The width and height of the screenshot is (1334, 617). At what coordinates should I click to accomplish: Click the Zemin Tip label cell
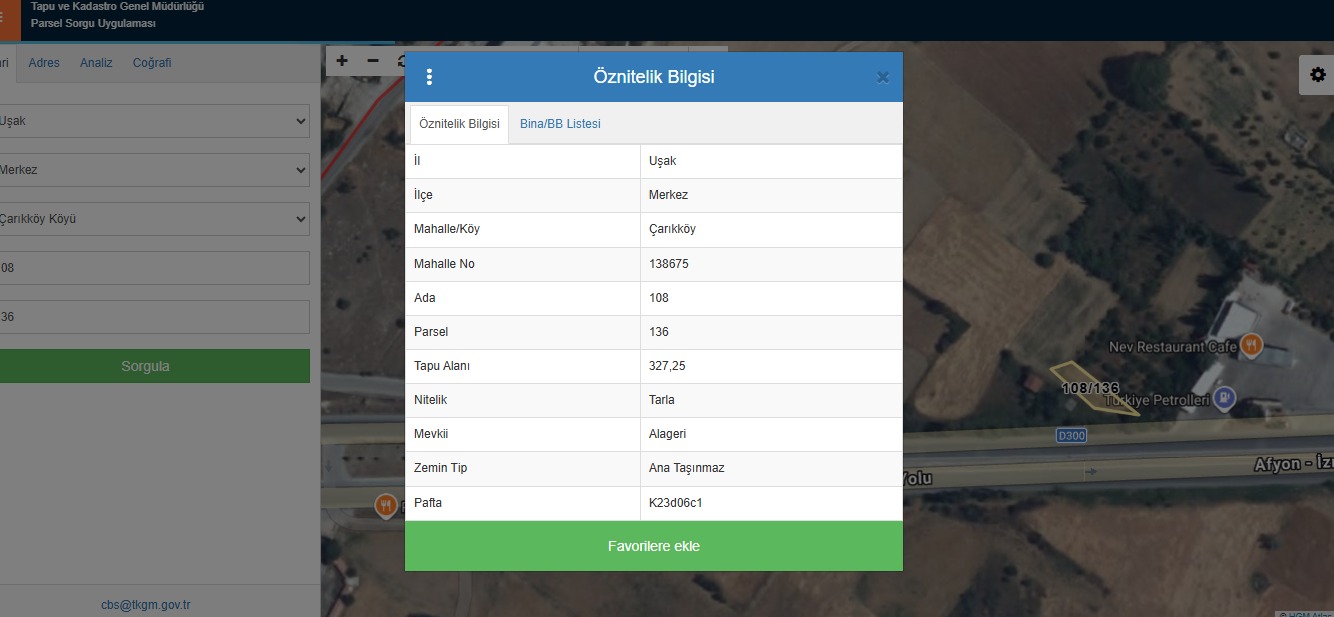point(523,468)
